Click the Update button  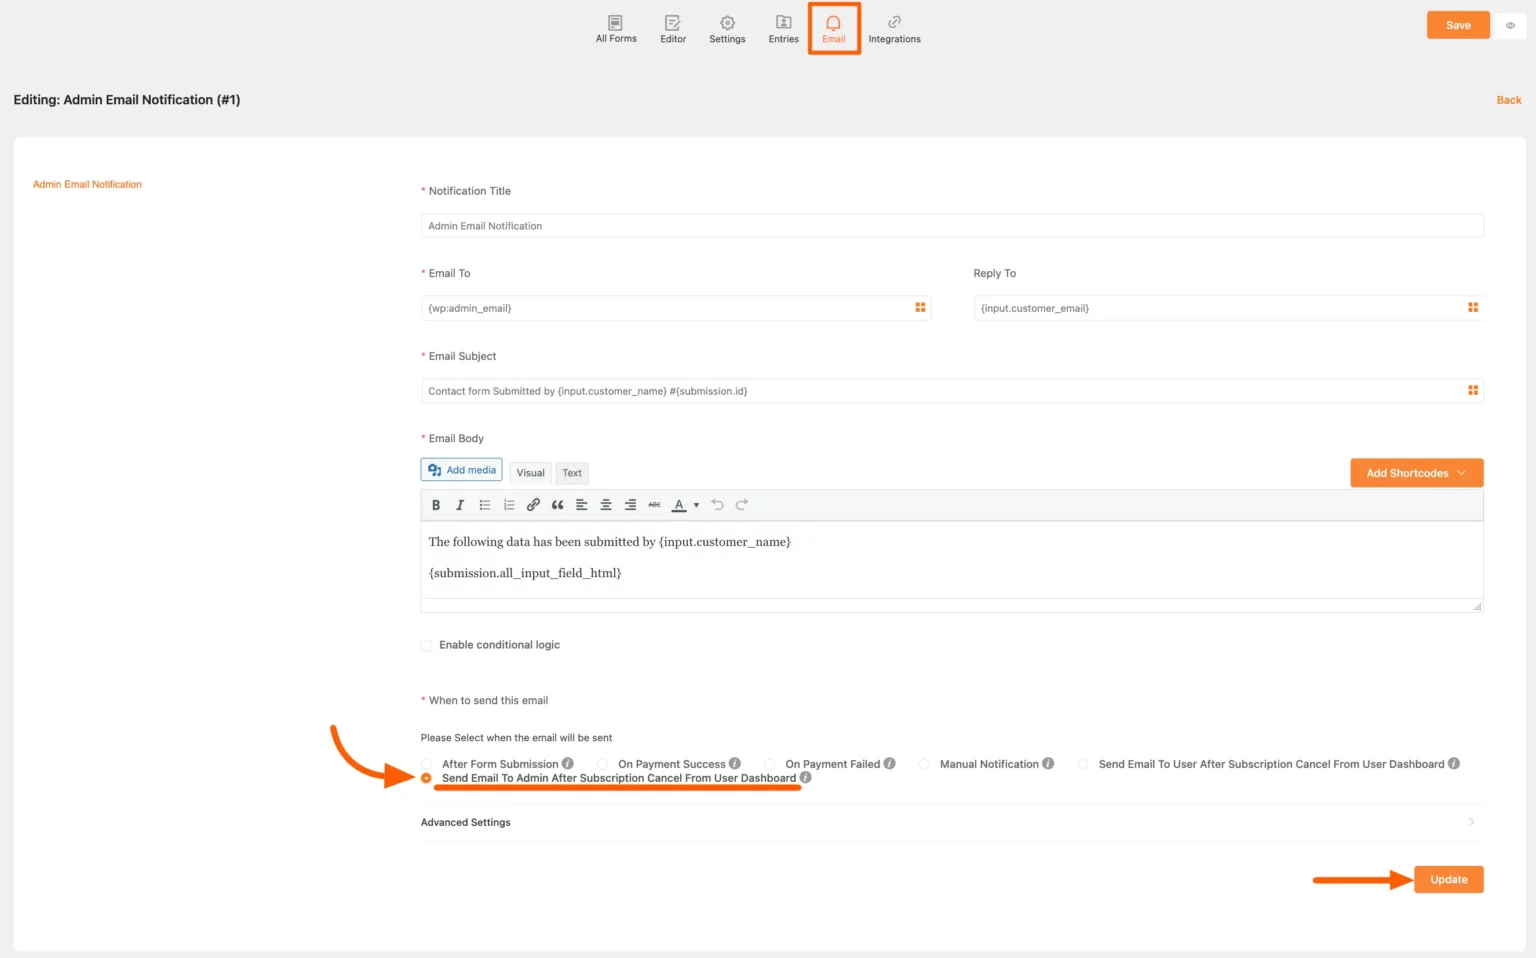pyautogui.click(x=1447, y=879)
